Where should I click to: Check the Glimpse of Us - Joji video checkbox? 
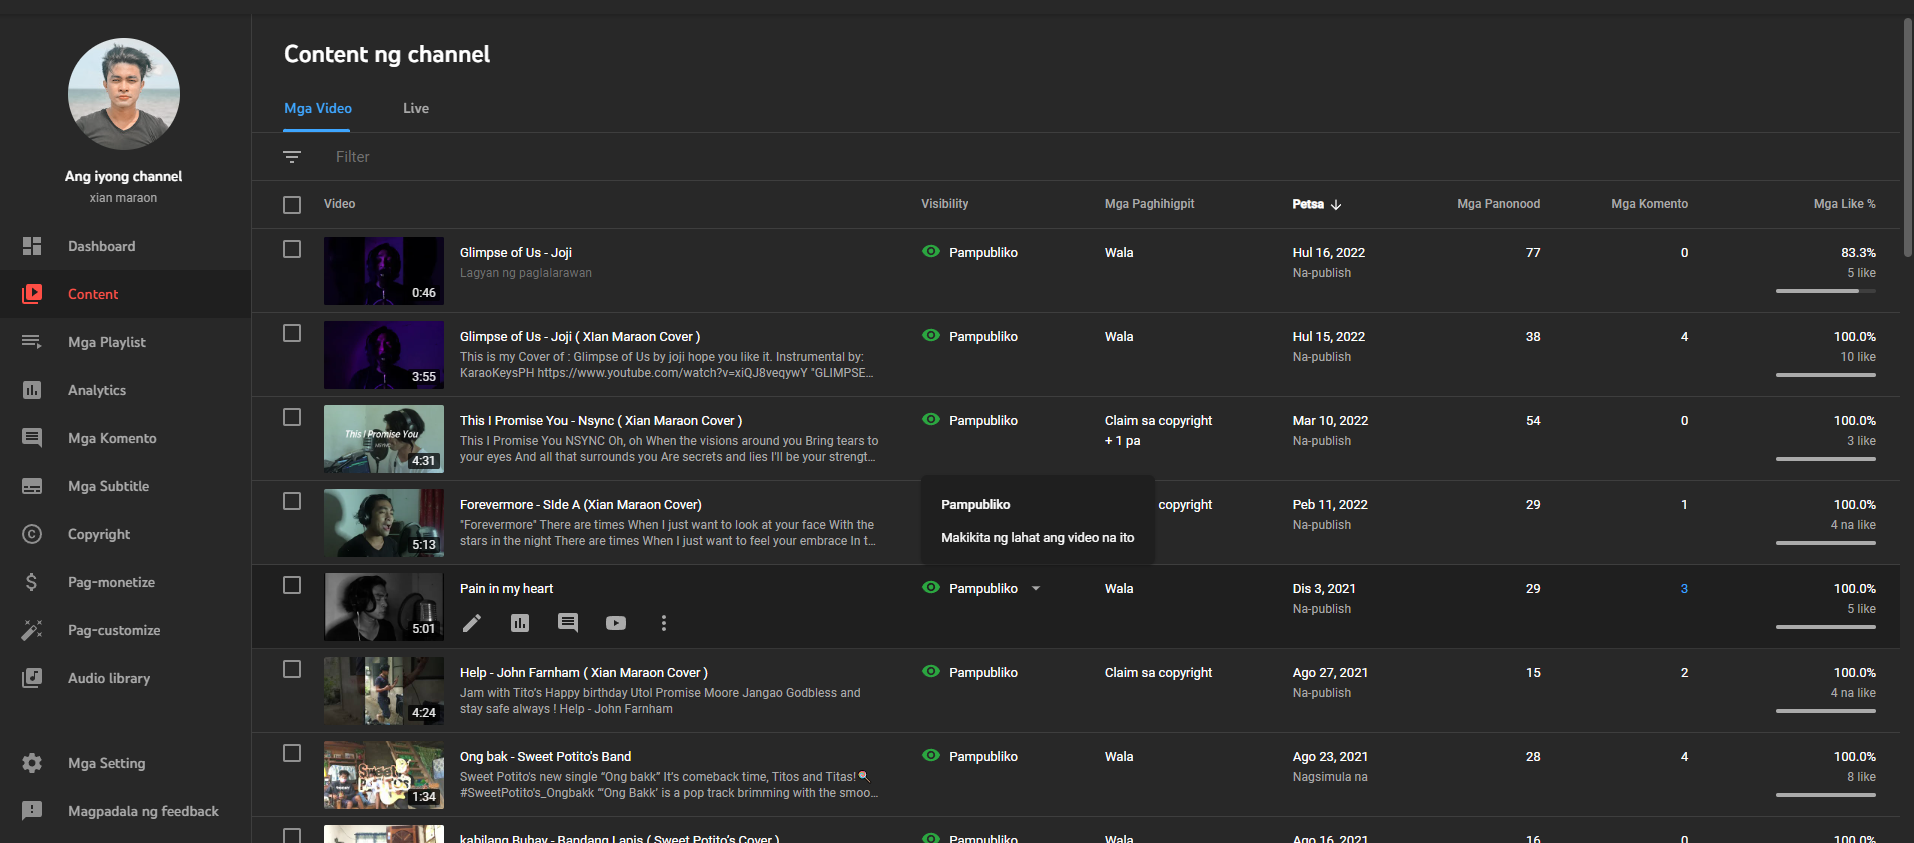pyautogui.click(x=292, y=249)
